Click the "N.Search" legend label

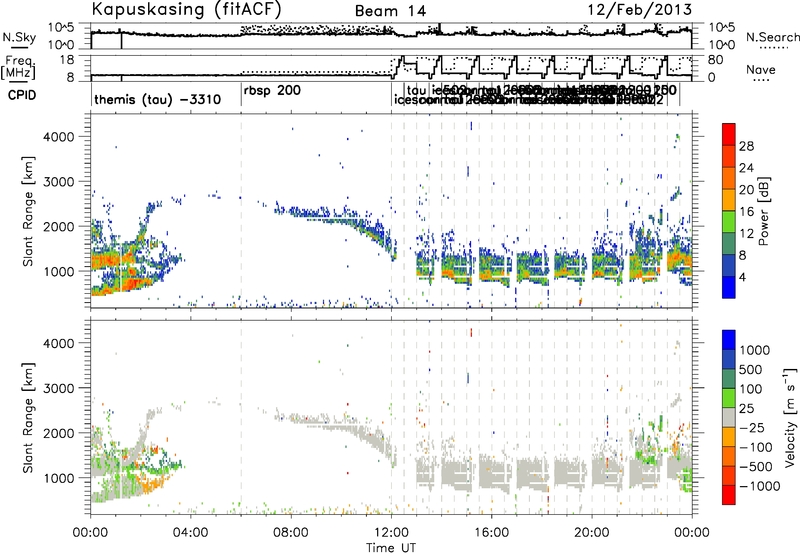(x=772, y=37)
